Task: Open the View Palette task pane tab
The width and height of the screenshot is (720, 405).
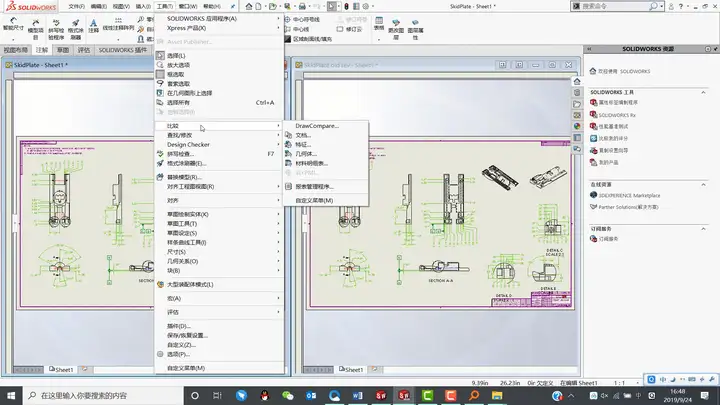Action: coord(577,115)
